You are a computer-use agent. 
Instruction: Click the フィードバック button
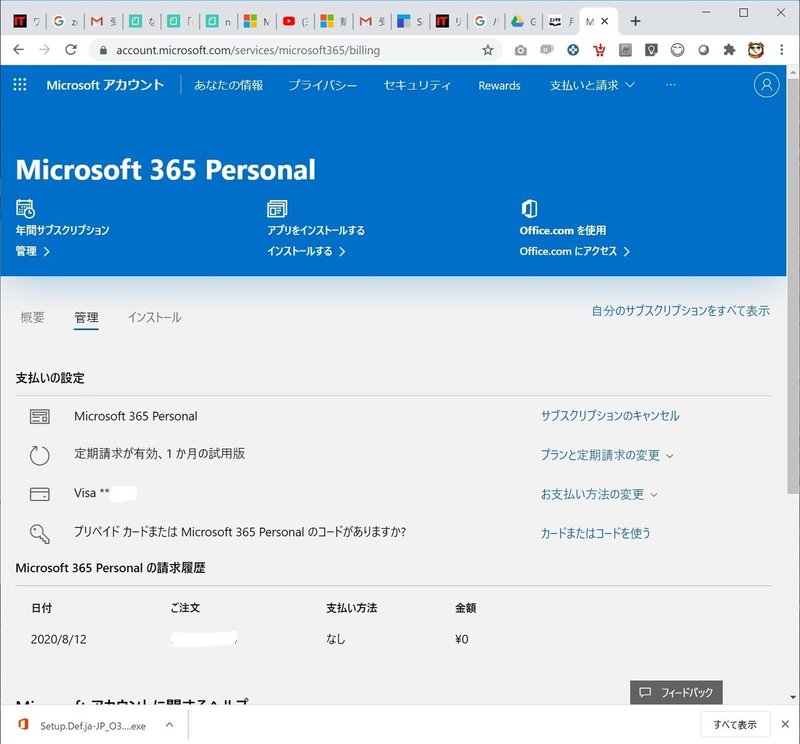coord(676,692)
